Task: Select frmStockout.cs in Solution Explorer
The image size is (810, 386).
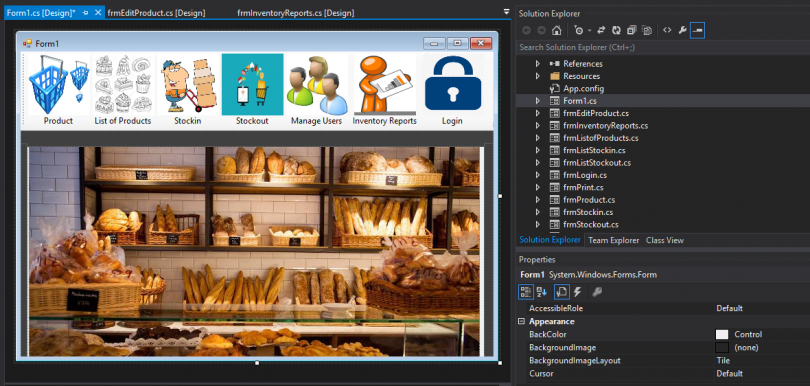Action: pos(590,225)
